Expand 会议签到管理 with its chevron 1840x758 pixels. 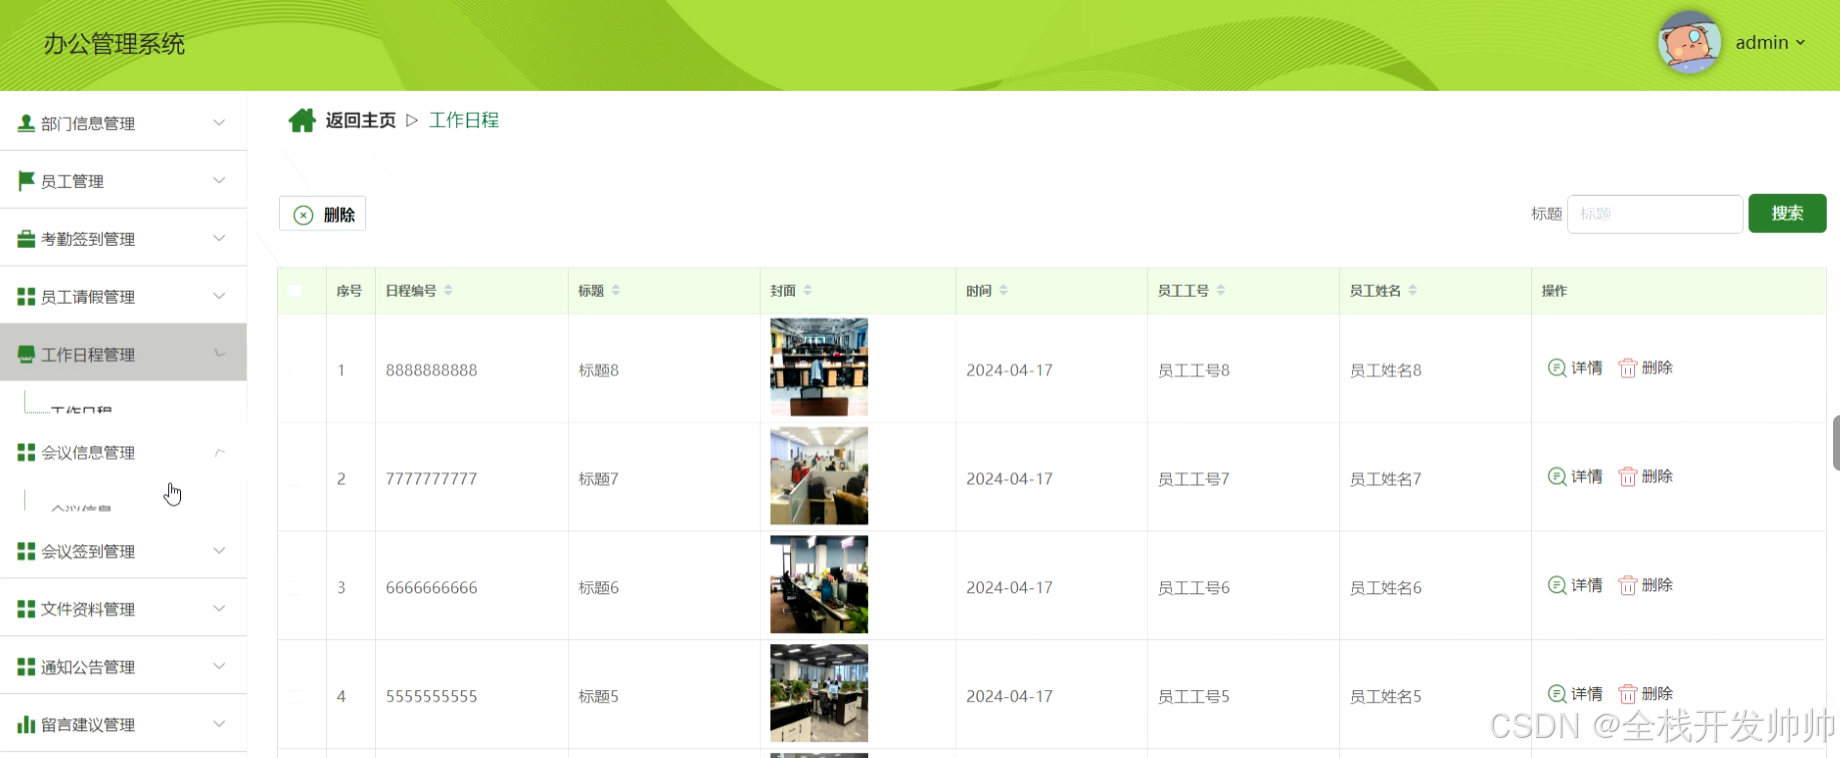219,551
